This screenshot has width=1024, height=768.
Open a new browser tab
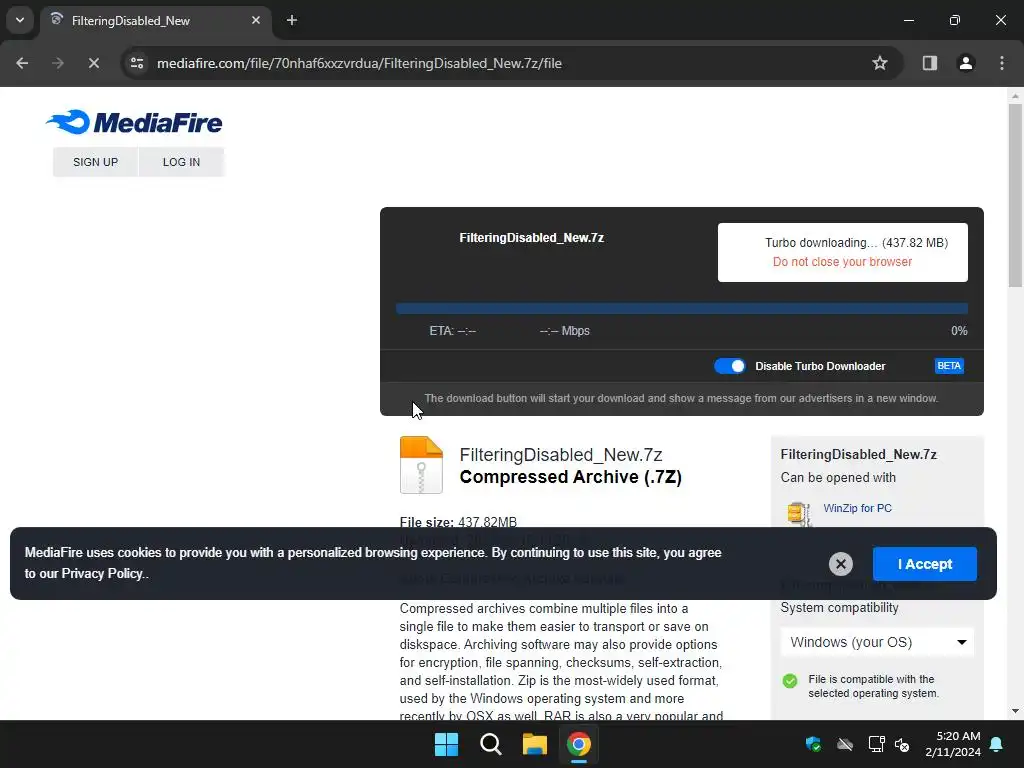point(292,20)
